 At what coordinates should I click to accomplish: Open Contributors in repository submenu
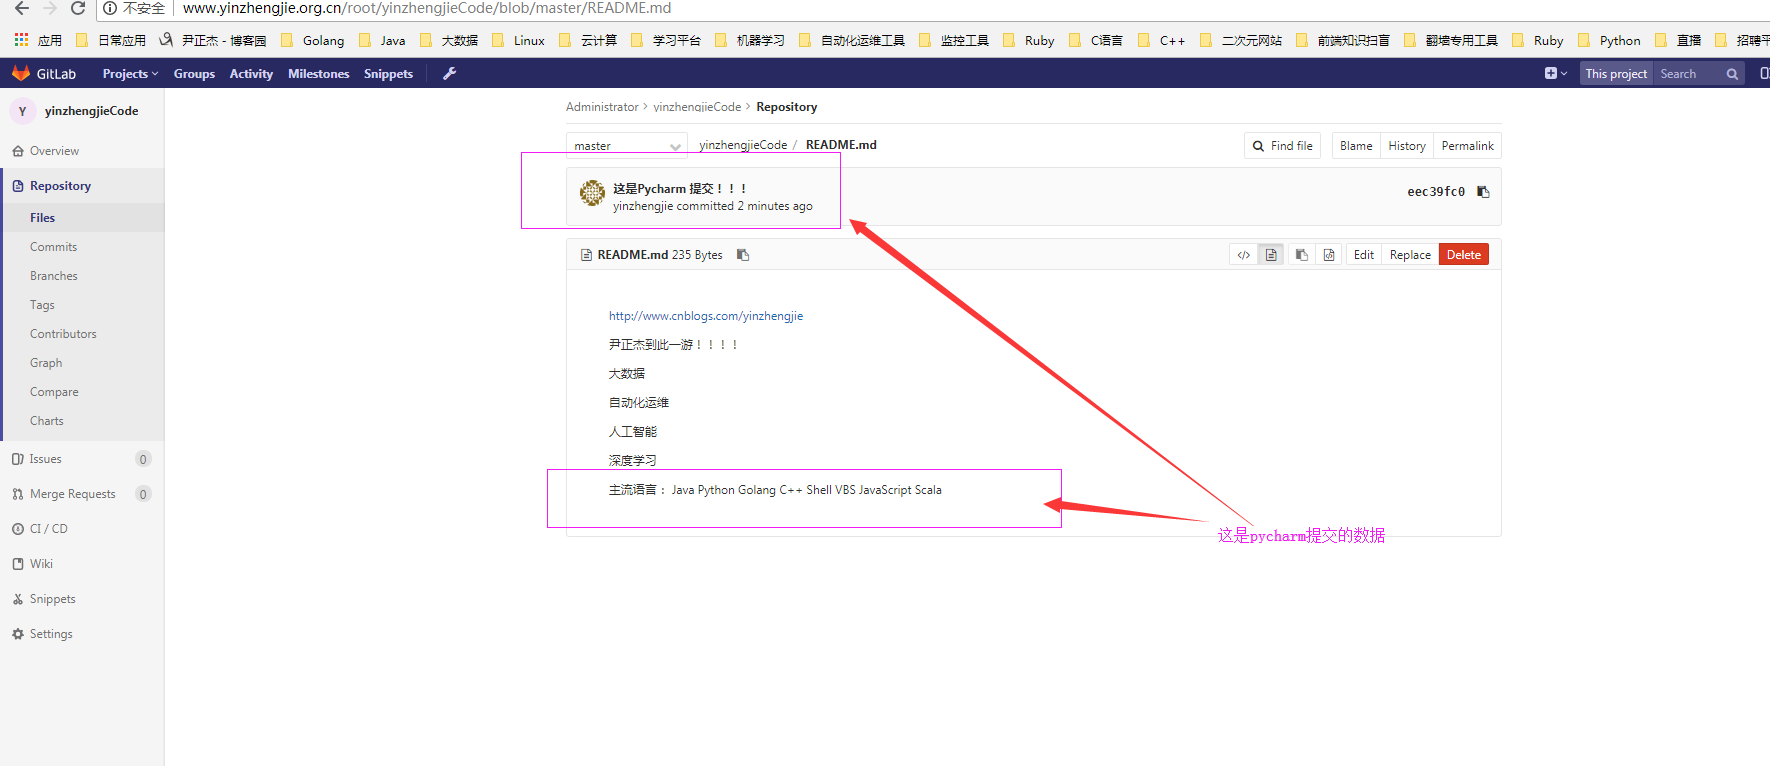[82, 334]
